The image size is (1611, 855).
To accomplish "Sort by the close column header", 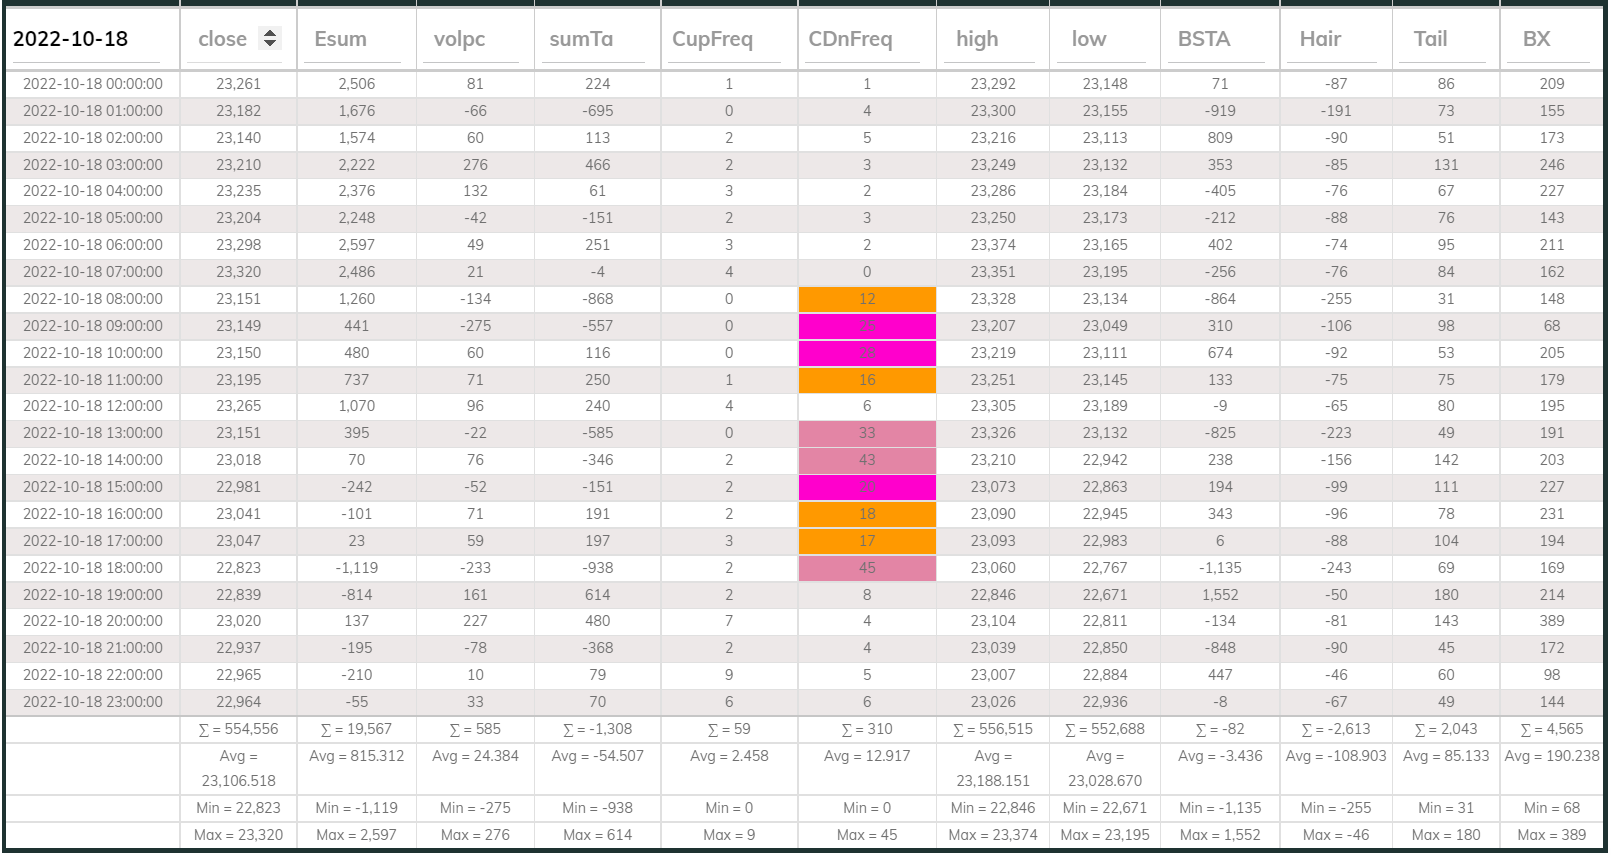I will 222,39.
